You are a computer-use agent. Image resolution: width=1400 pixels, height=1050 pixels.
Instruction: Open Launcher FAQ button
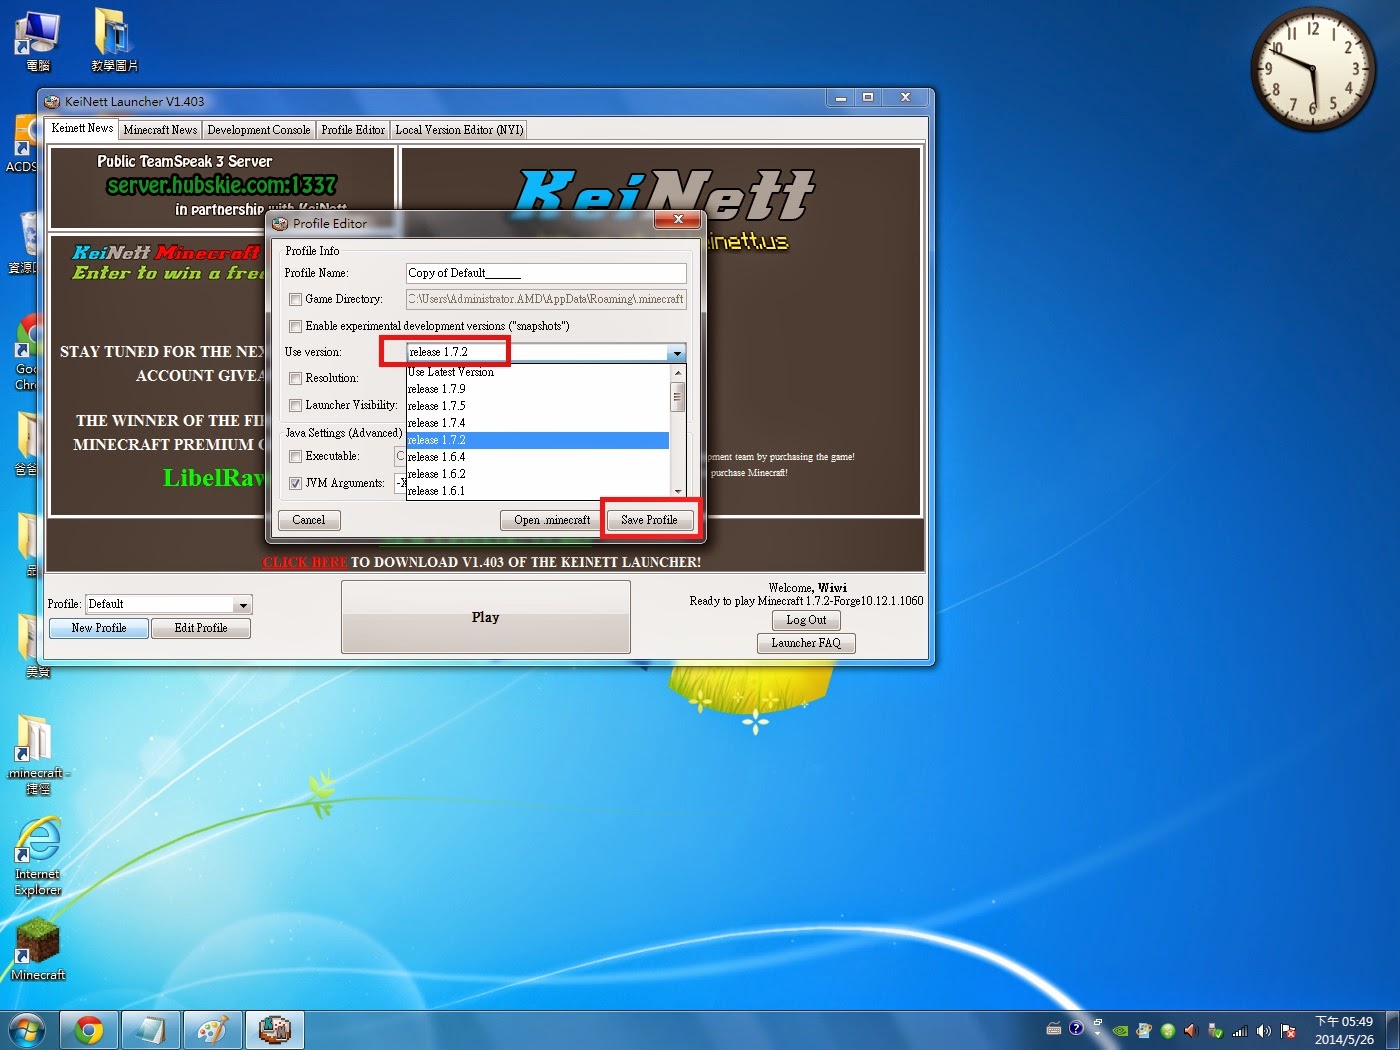(x=806, y=643)
